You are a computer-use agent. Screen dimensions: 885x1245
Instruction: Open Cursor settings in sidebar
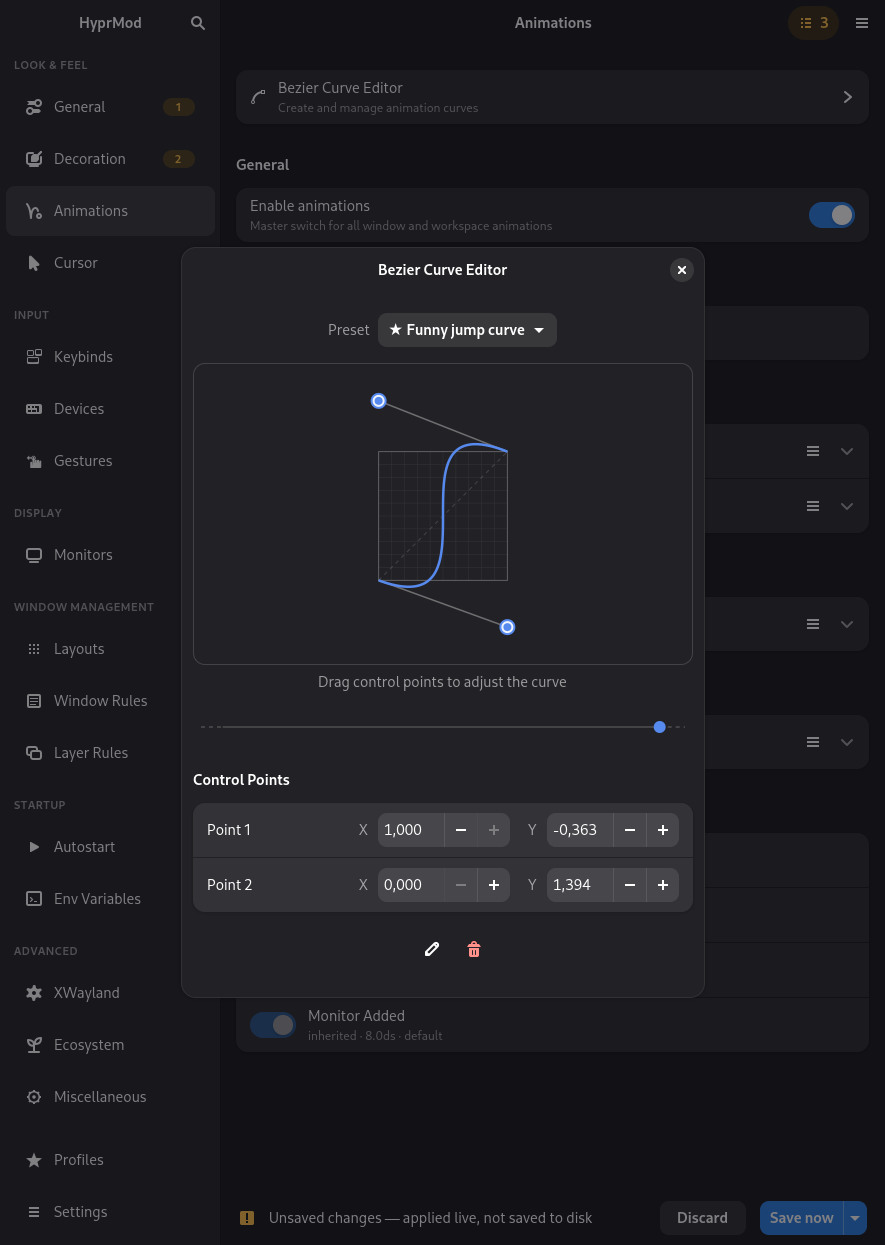[110, 263]
